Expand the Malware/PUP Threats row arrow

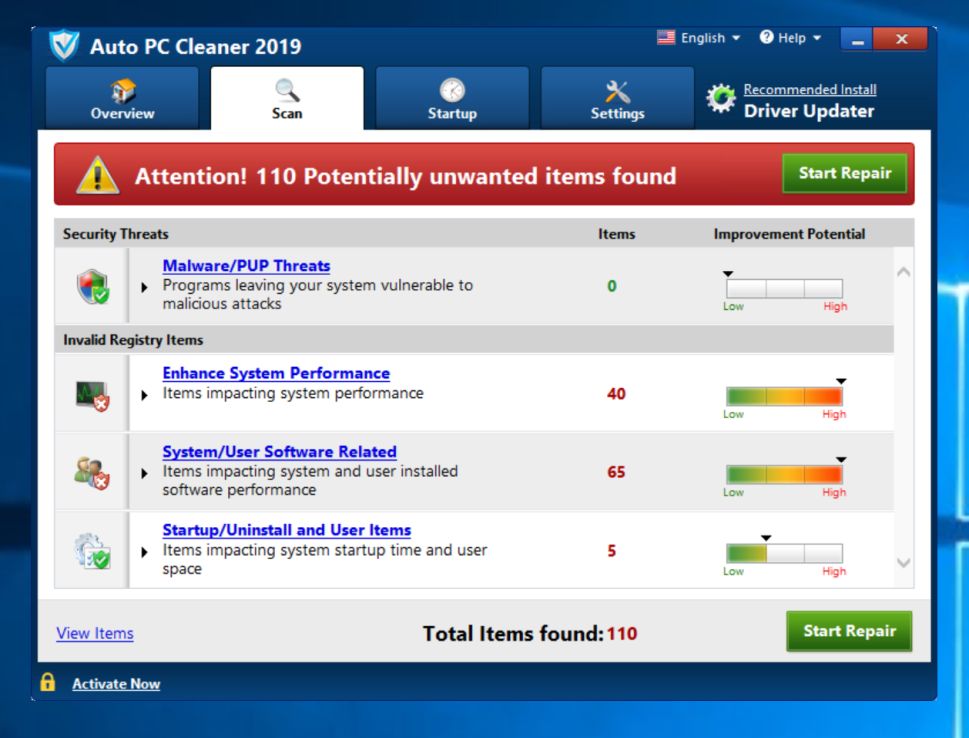(145, 287)
